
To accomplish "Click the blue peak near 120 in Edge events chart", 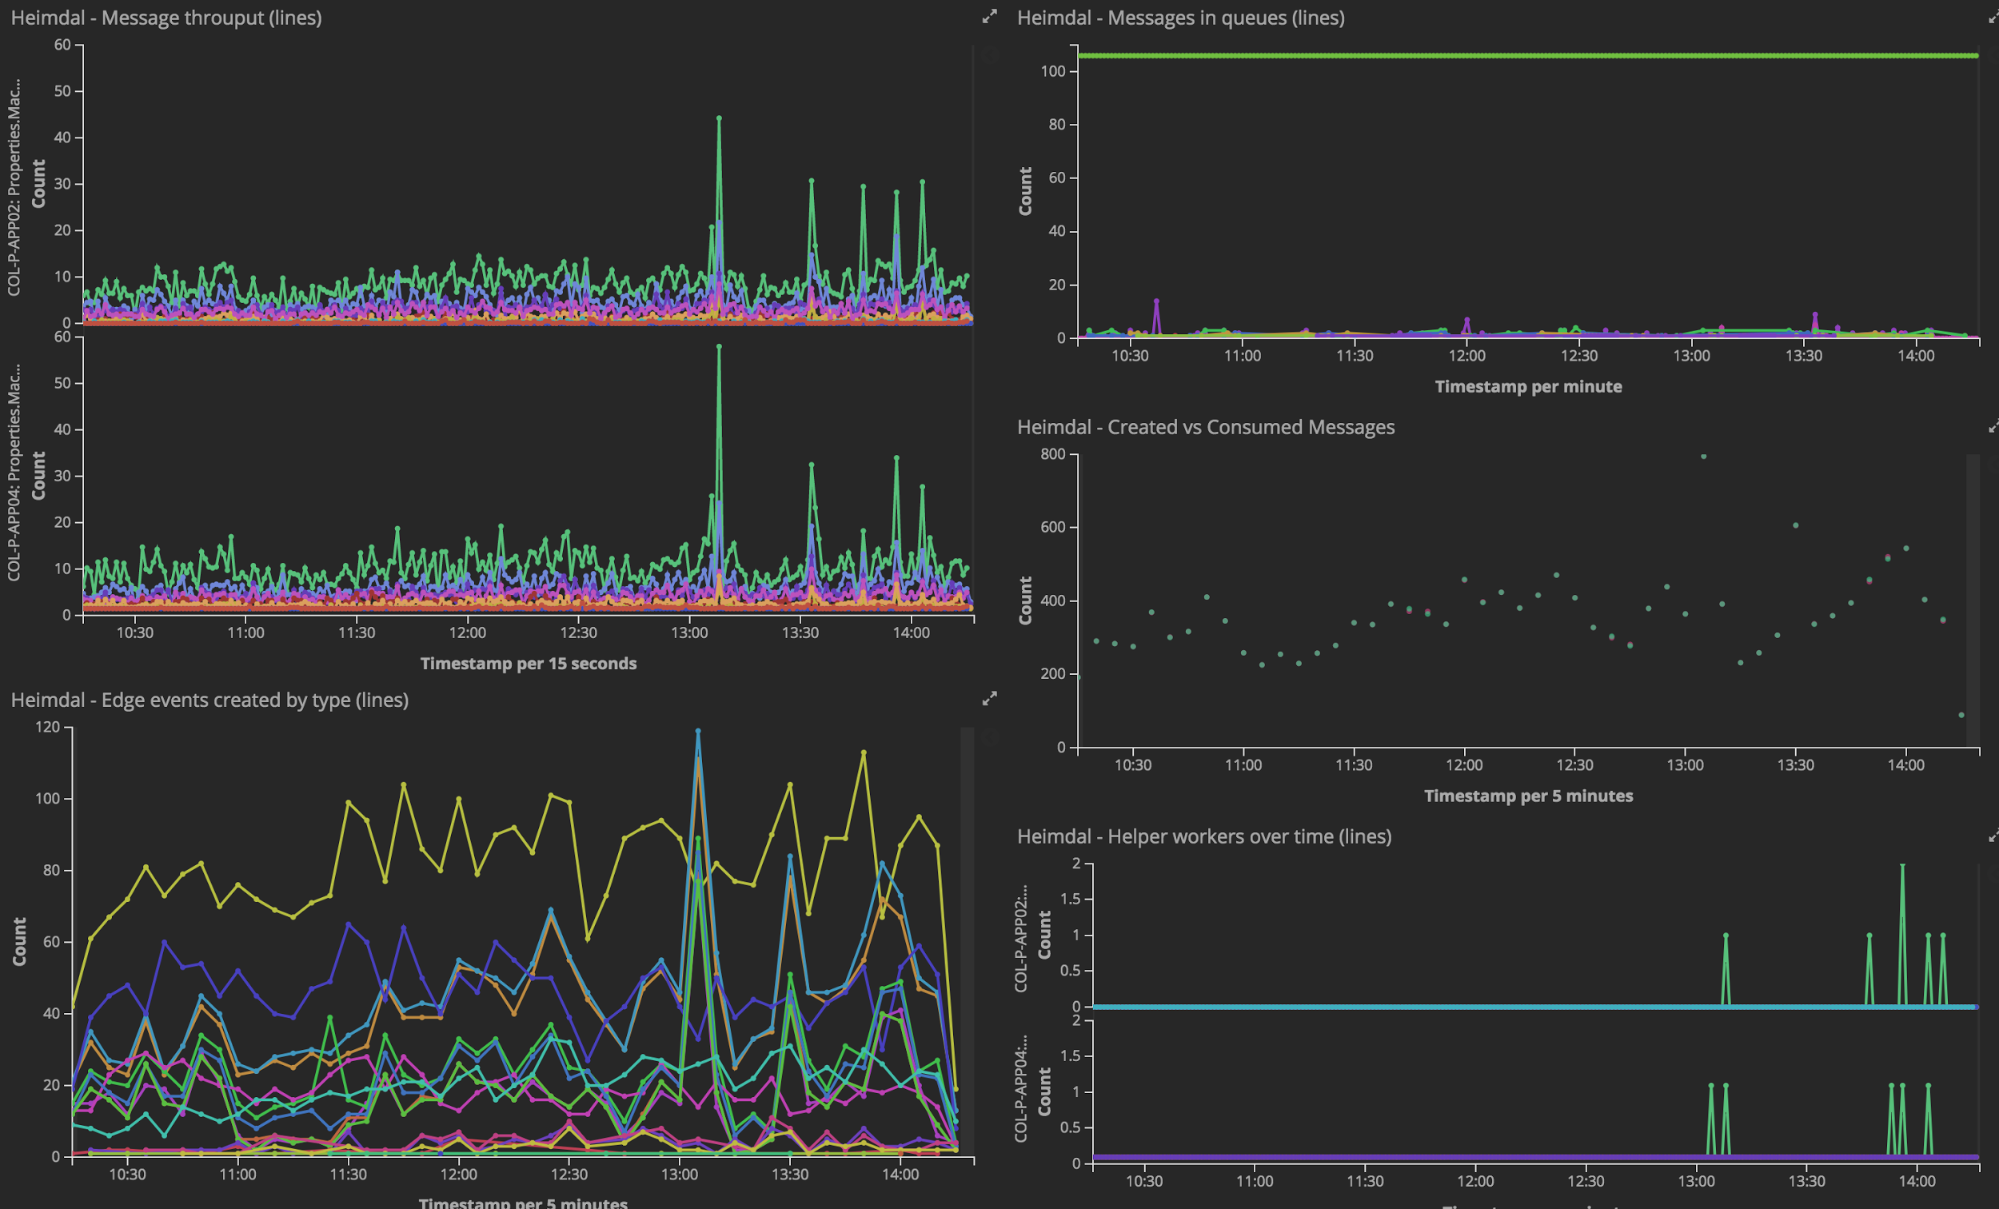I will [698, 732].
